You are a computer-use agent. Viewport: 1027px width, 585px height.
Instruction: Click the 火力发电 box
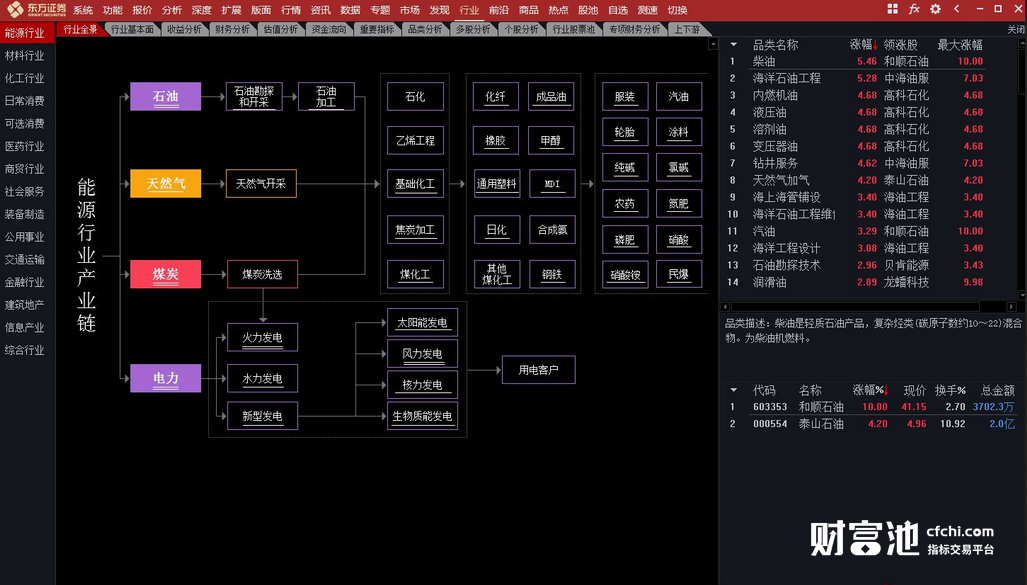click(262, 337)
